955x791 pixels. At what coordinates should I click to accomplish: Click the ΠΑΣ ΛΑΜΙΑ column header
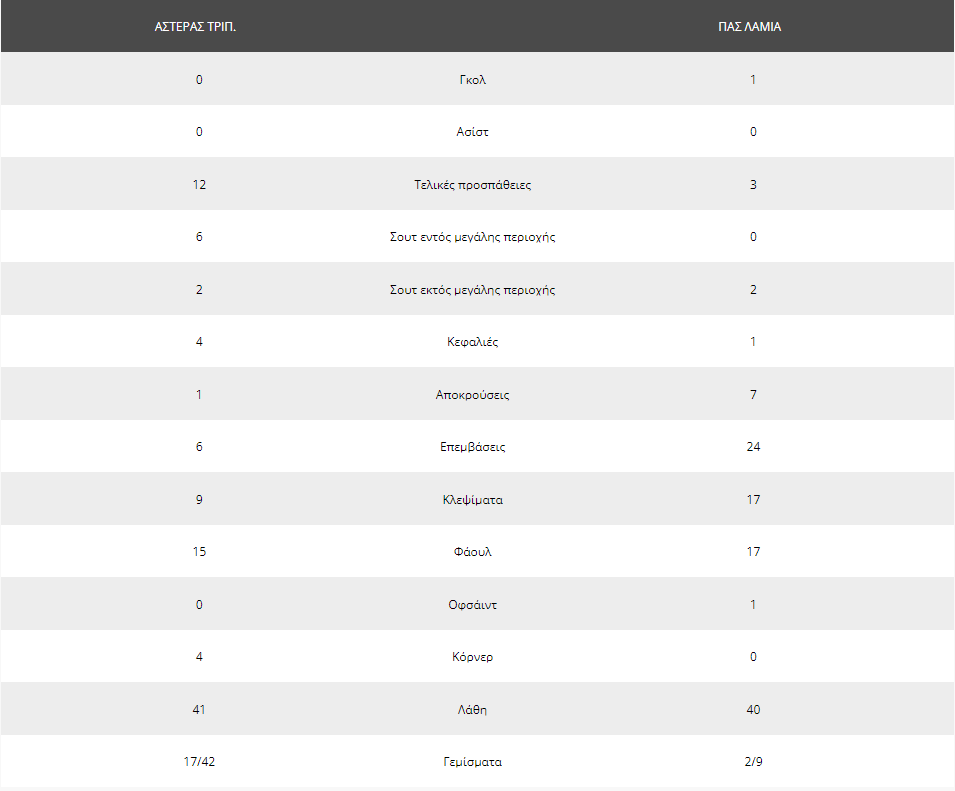tap(749, 27)
